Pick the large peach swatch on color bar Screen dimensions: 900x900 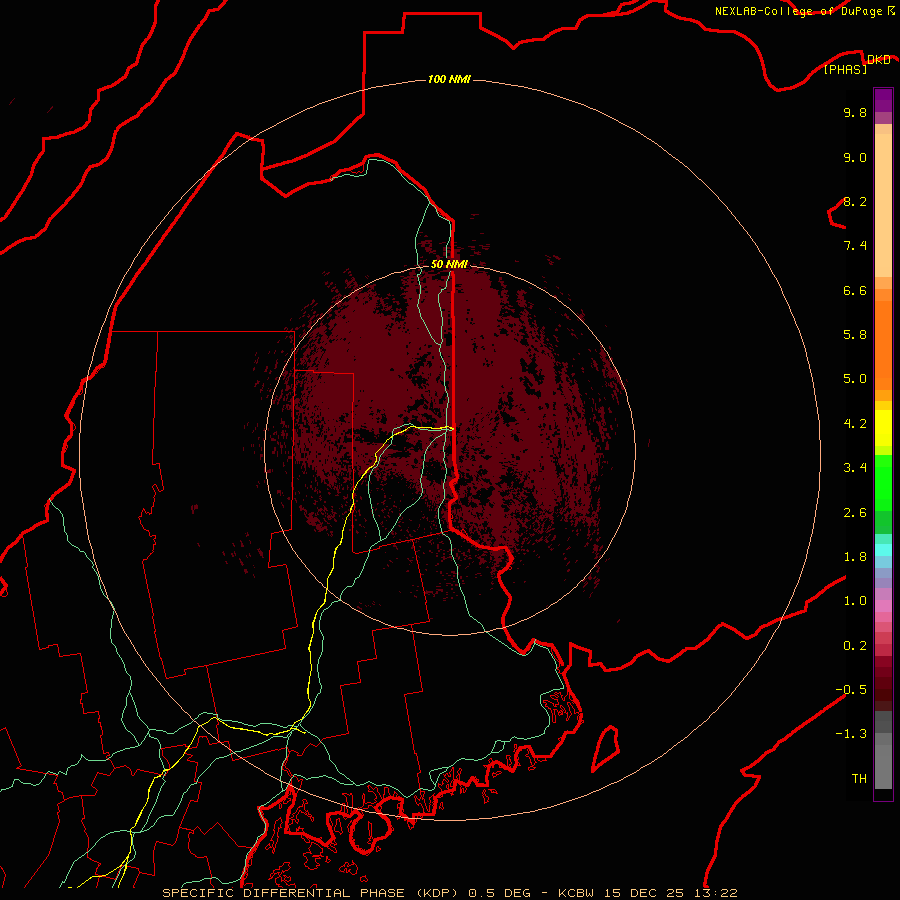pyautogui.click(x=883, y=205)
